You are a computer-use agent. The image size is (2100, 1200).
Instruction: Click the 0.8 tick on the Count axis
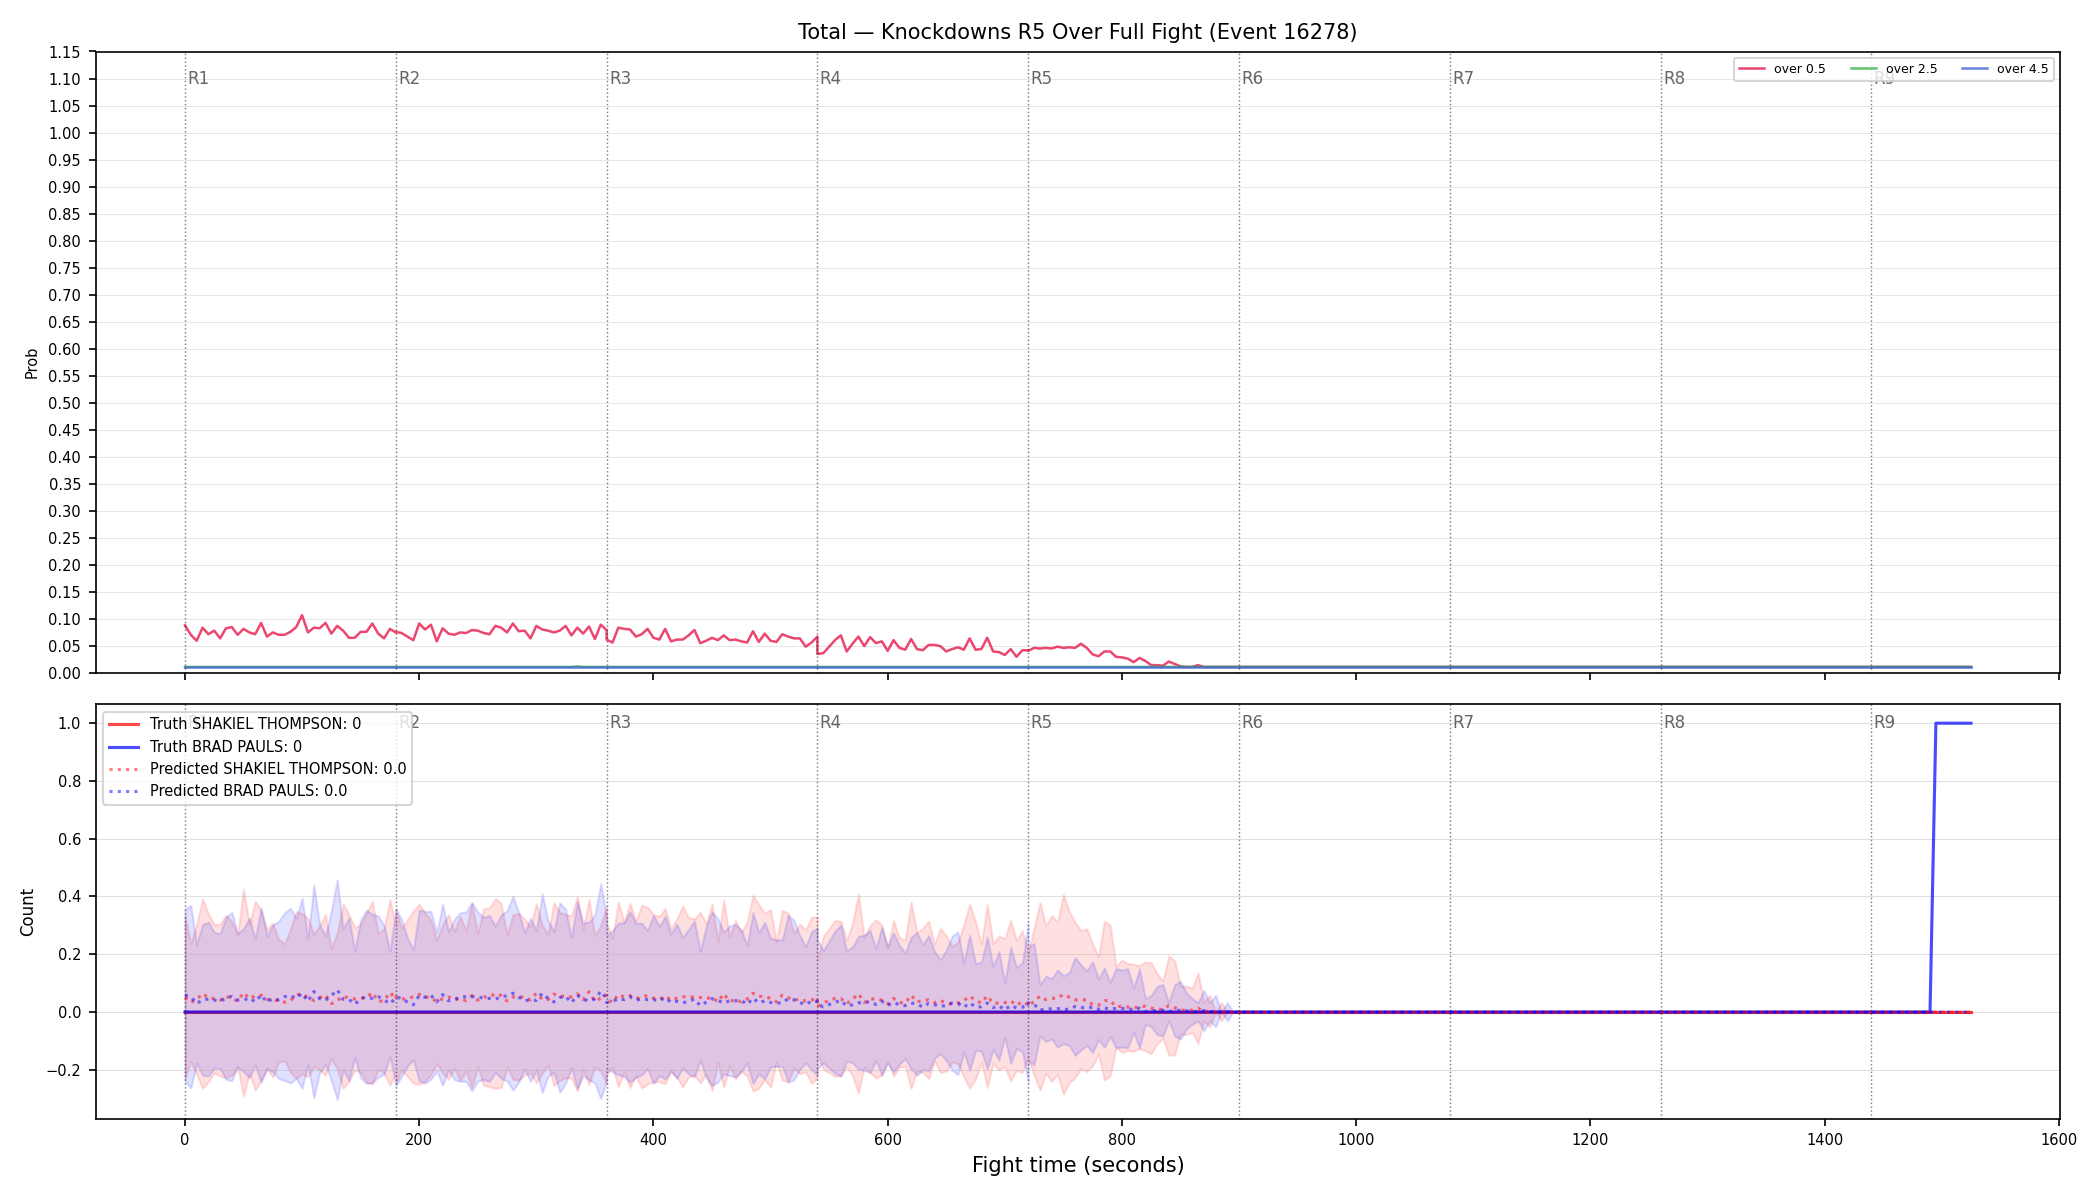point(70,781)
